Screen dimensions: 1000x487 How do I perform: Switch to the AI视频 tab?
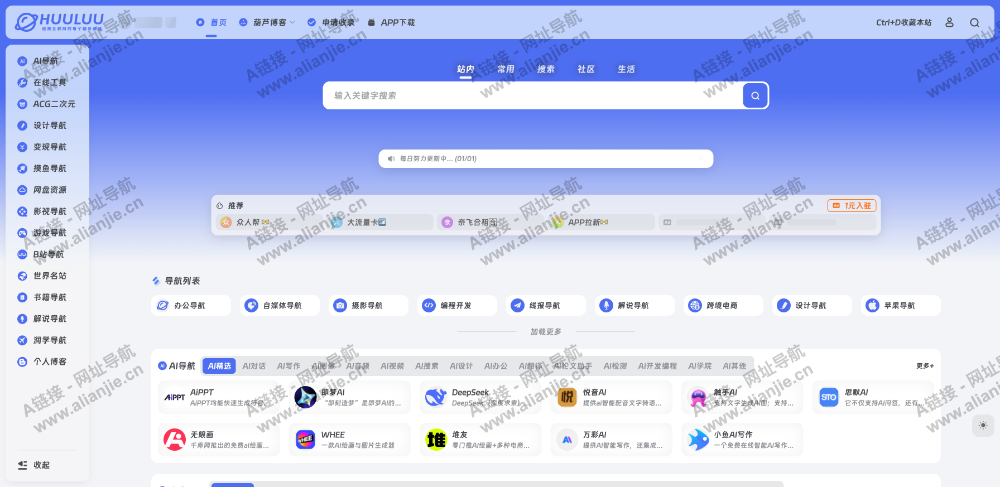pyautogui.click(x=392, y=366)
